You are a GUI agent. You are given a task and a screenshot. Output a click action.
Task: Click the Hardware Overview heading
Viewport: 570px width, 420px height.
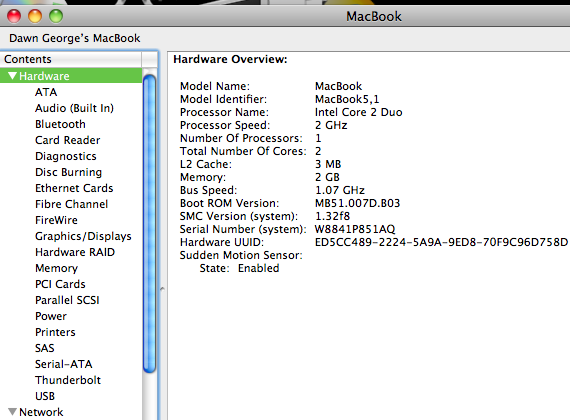point(230,59)
